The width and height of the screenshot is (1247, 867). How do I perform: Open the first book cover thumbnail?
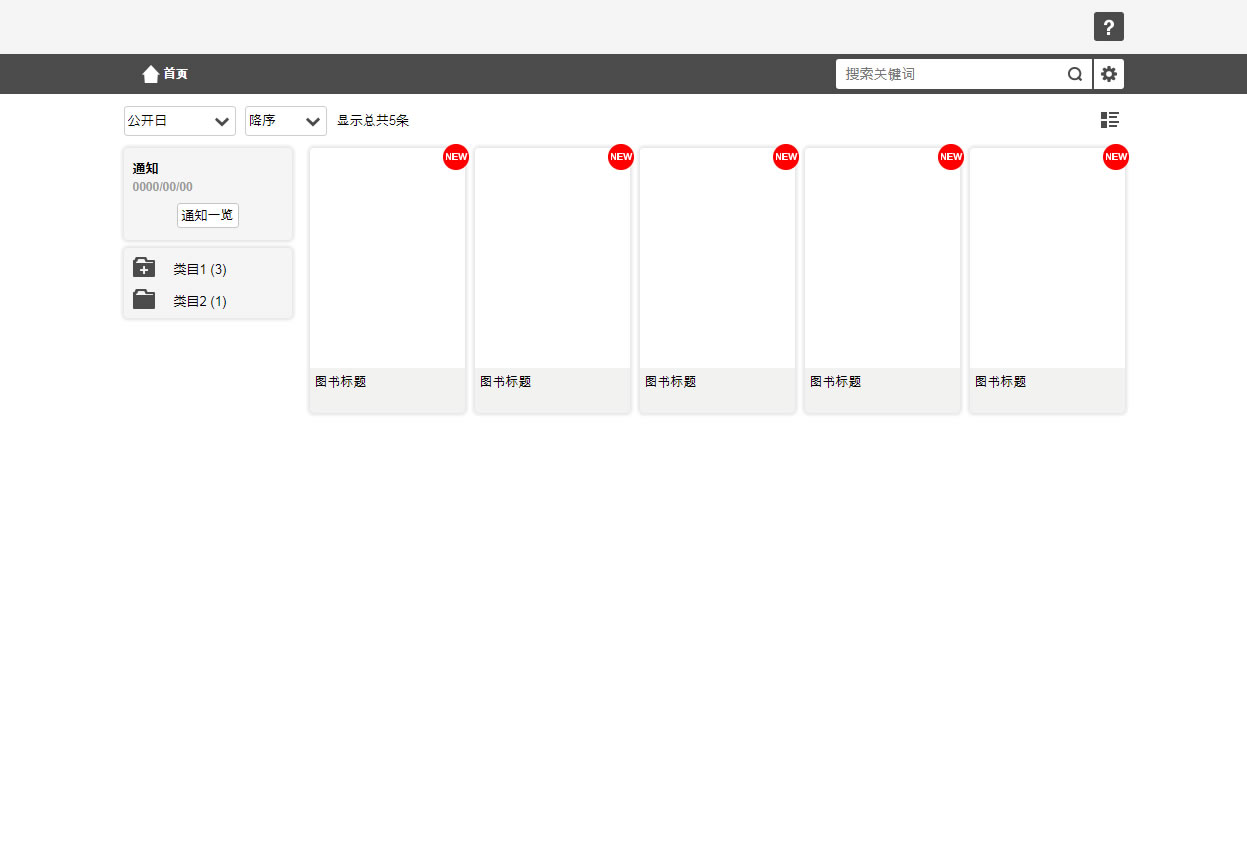pos(387,259)
